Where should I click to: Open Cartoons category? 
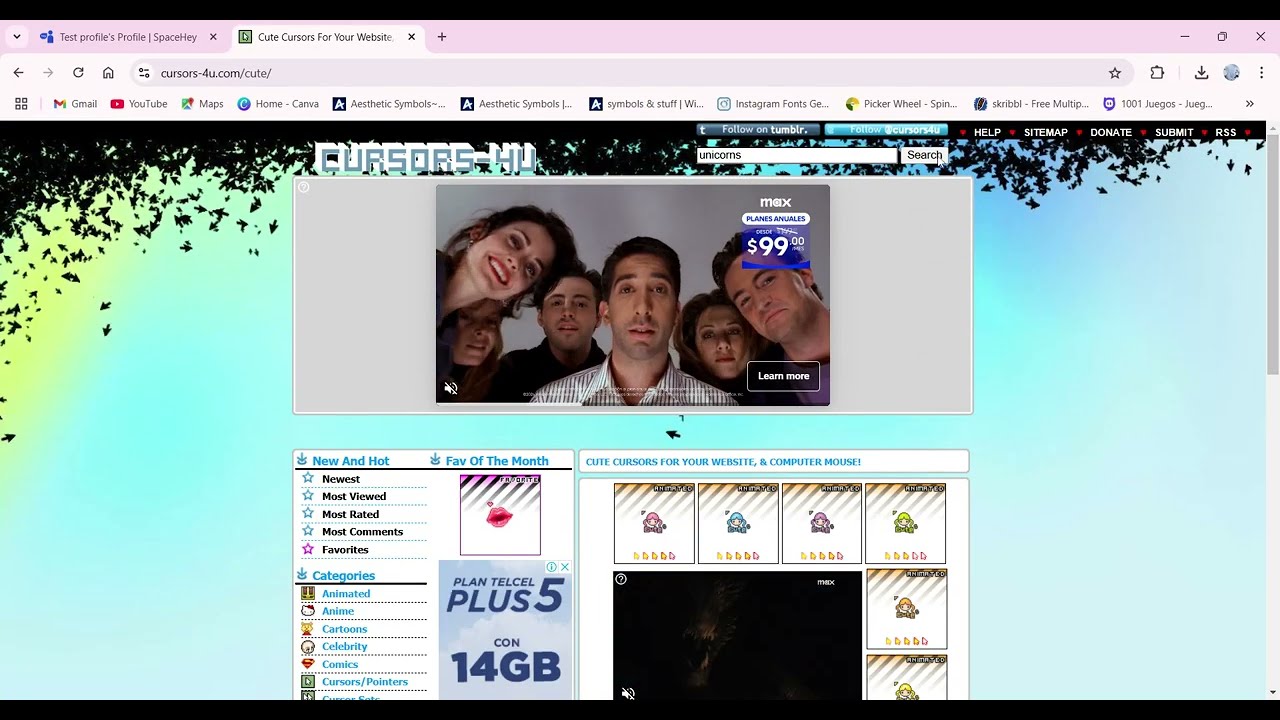[x=344, y=629]
